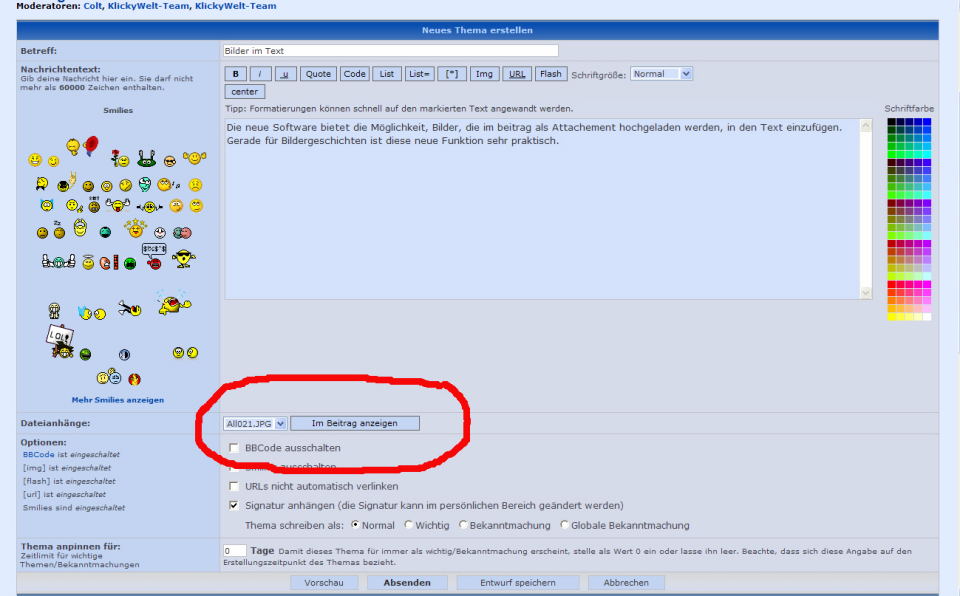The image size is (960, 596).
Task: Insert the sunglasses smiley
Action: click(170, 160)
